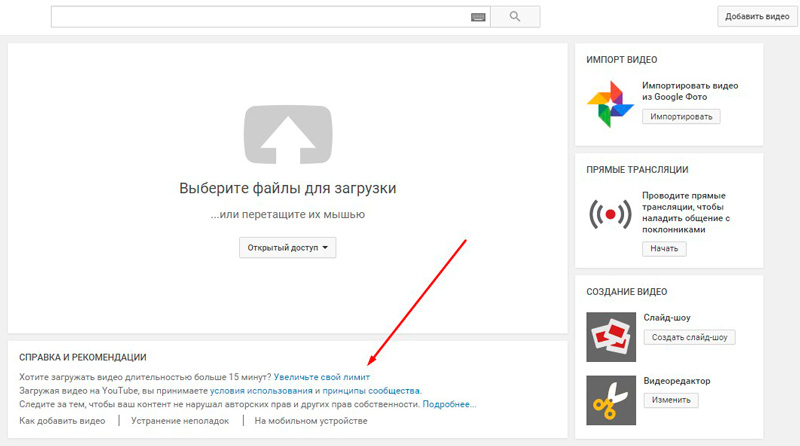The height and width of the screenshot is (446, 800).
Task: Click the Слайд-шоу title text
Action: [667, 317]
